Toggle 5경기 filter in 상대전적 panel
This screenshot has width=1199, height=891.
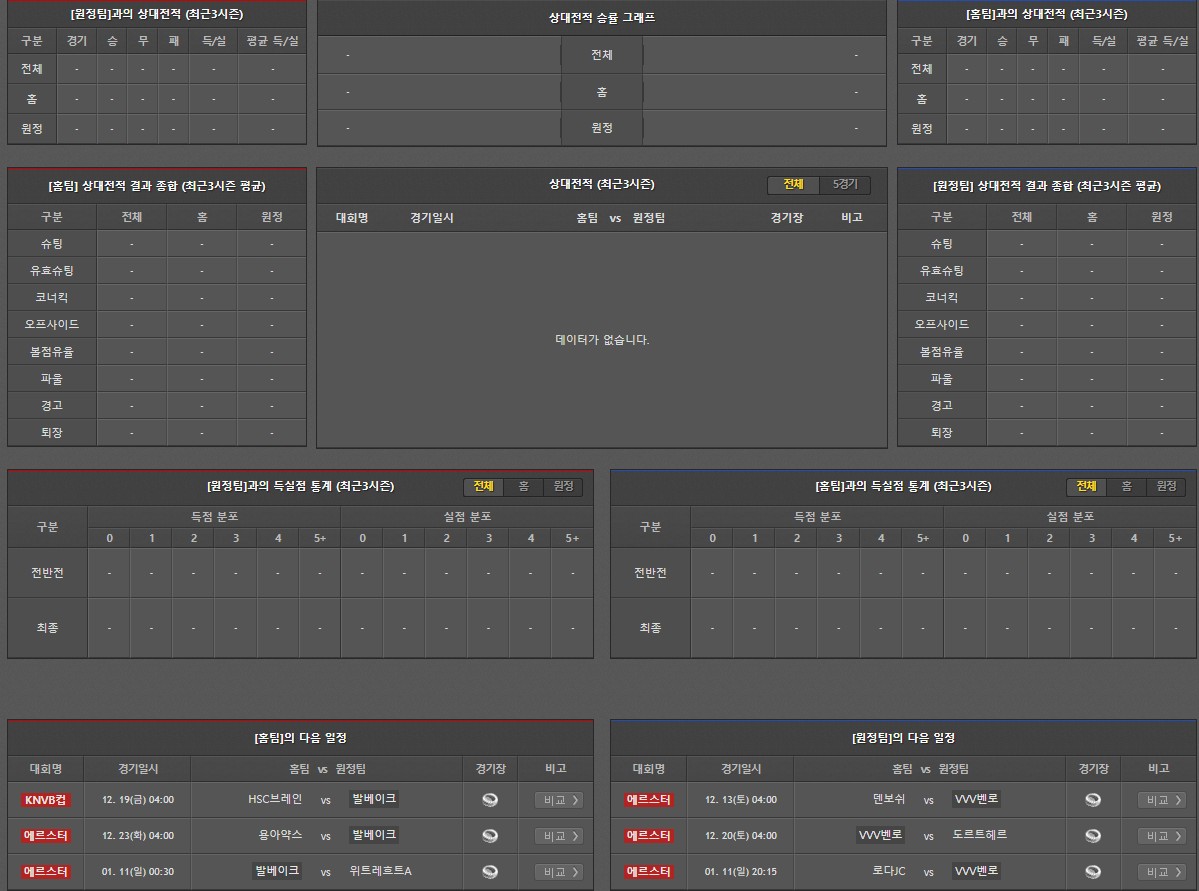845,185
